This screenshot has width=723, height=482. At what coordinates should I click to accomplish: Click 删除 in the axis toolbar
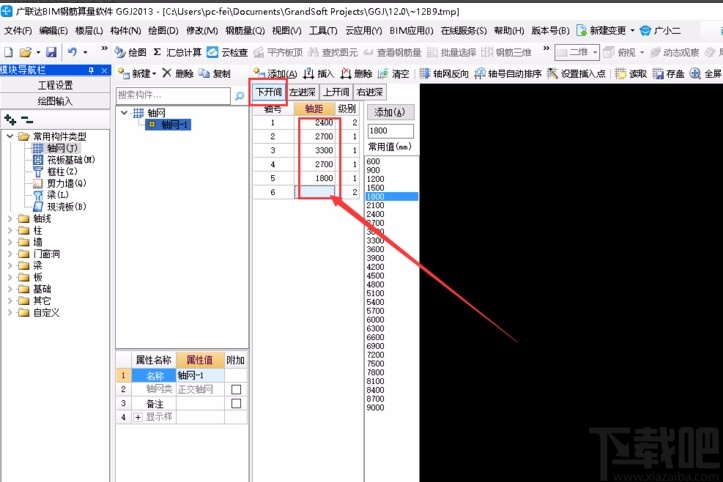(x=356, y=73)
